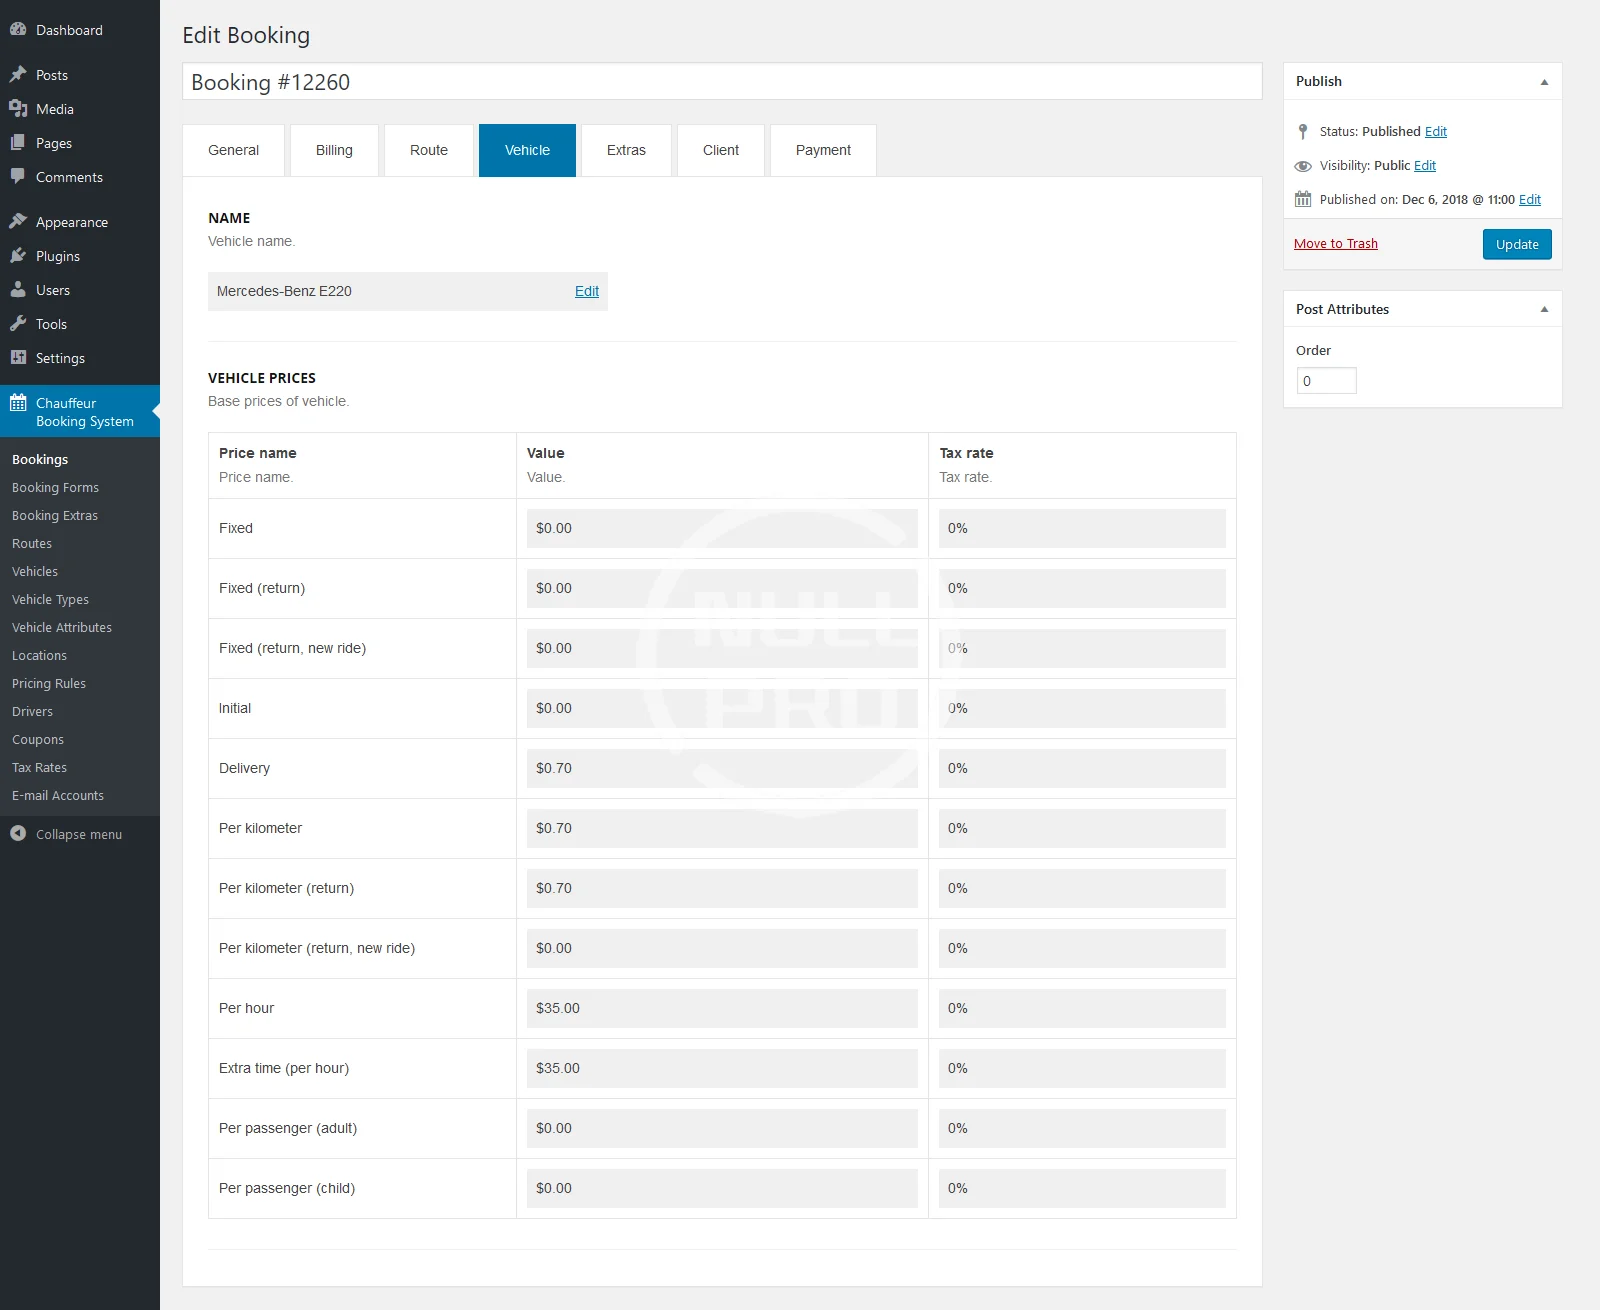This screenshot has width=1600, height=1310.
Task: Click the Order input field
Action: pyautogui.click(x=1326, y=381)
